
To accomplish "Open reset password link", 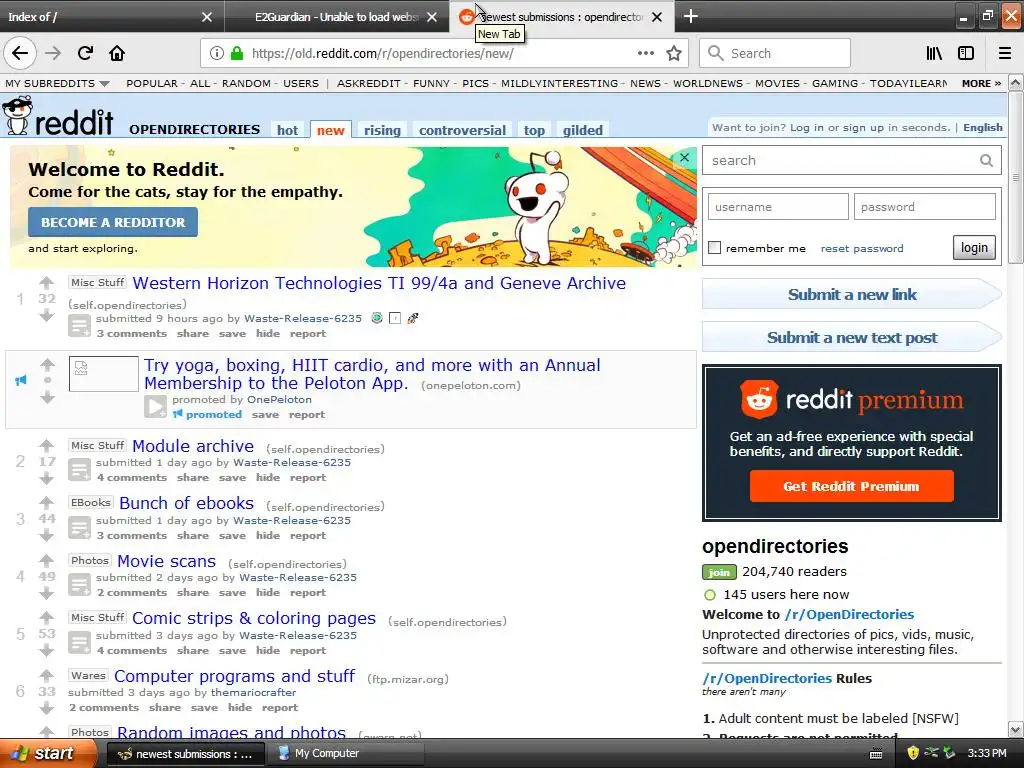I will pyautogui.click(x=862, y=248).
